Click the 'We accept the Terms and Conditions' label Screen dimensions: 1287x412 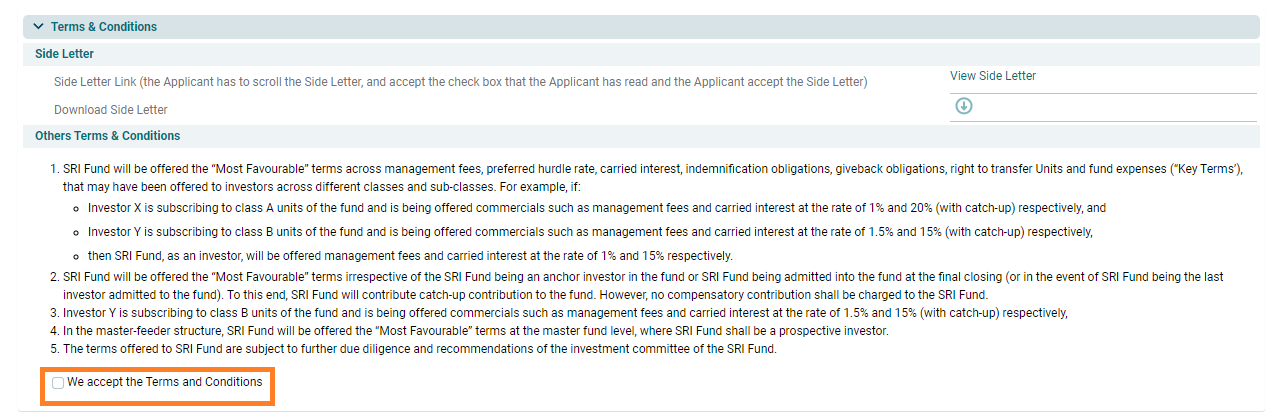click(x=165, y=382)
